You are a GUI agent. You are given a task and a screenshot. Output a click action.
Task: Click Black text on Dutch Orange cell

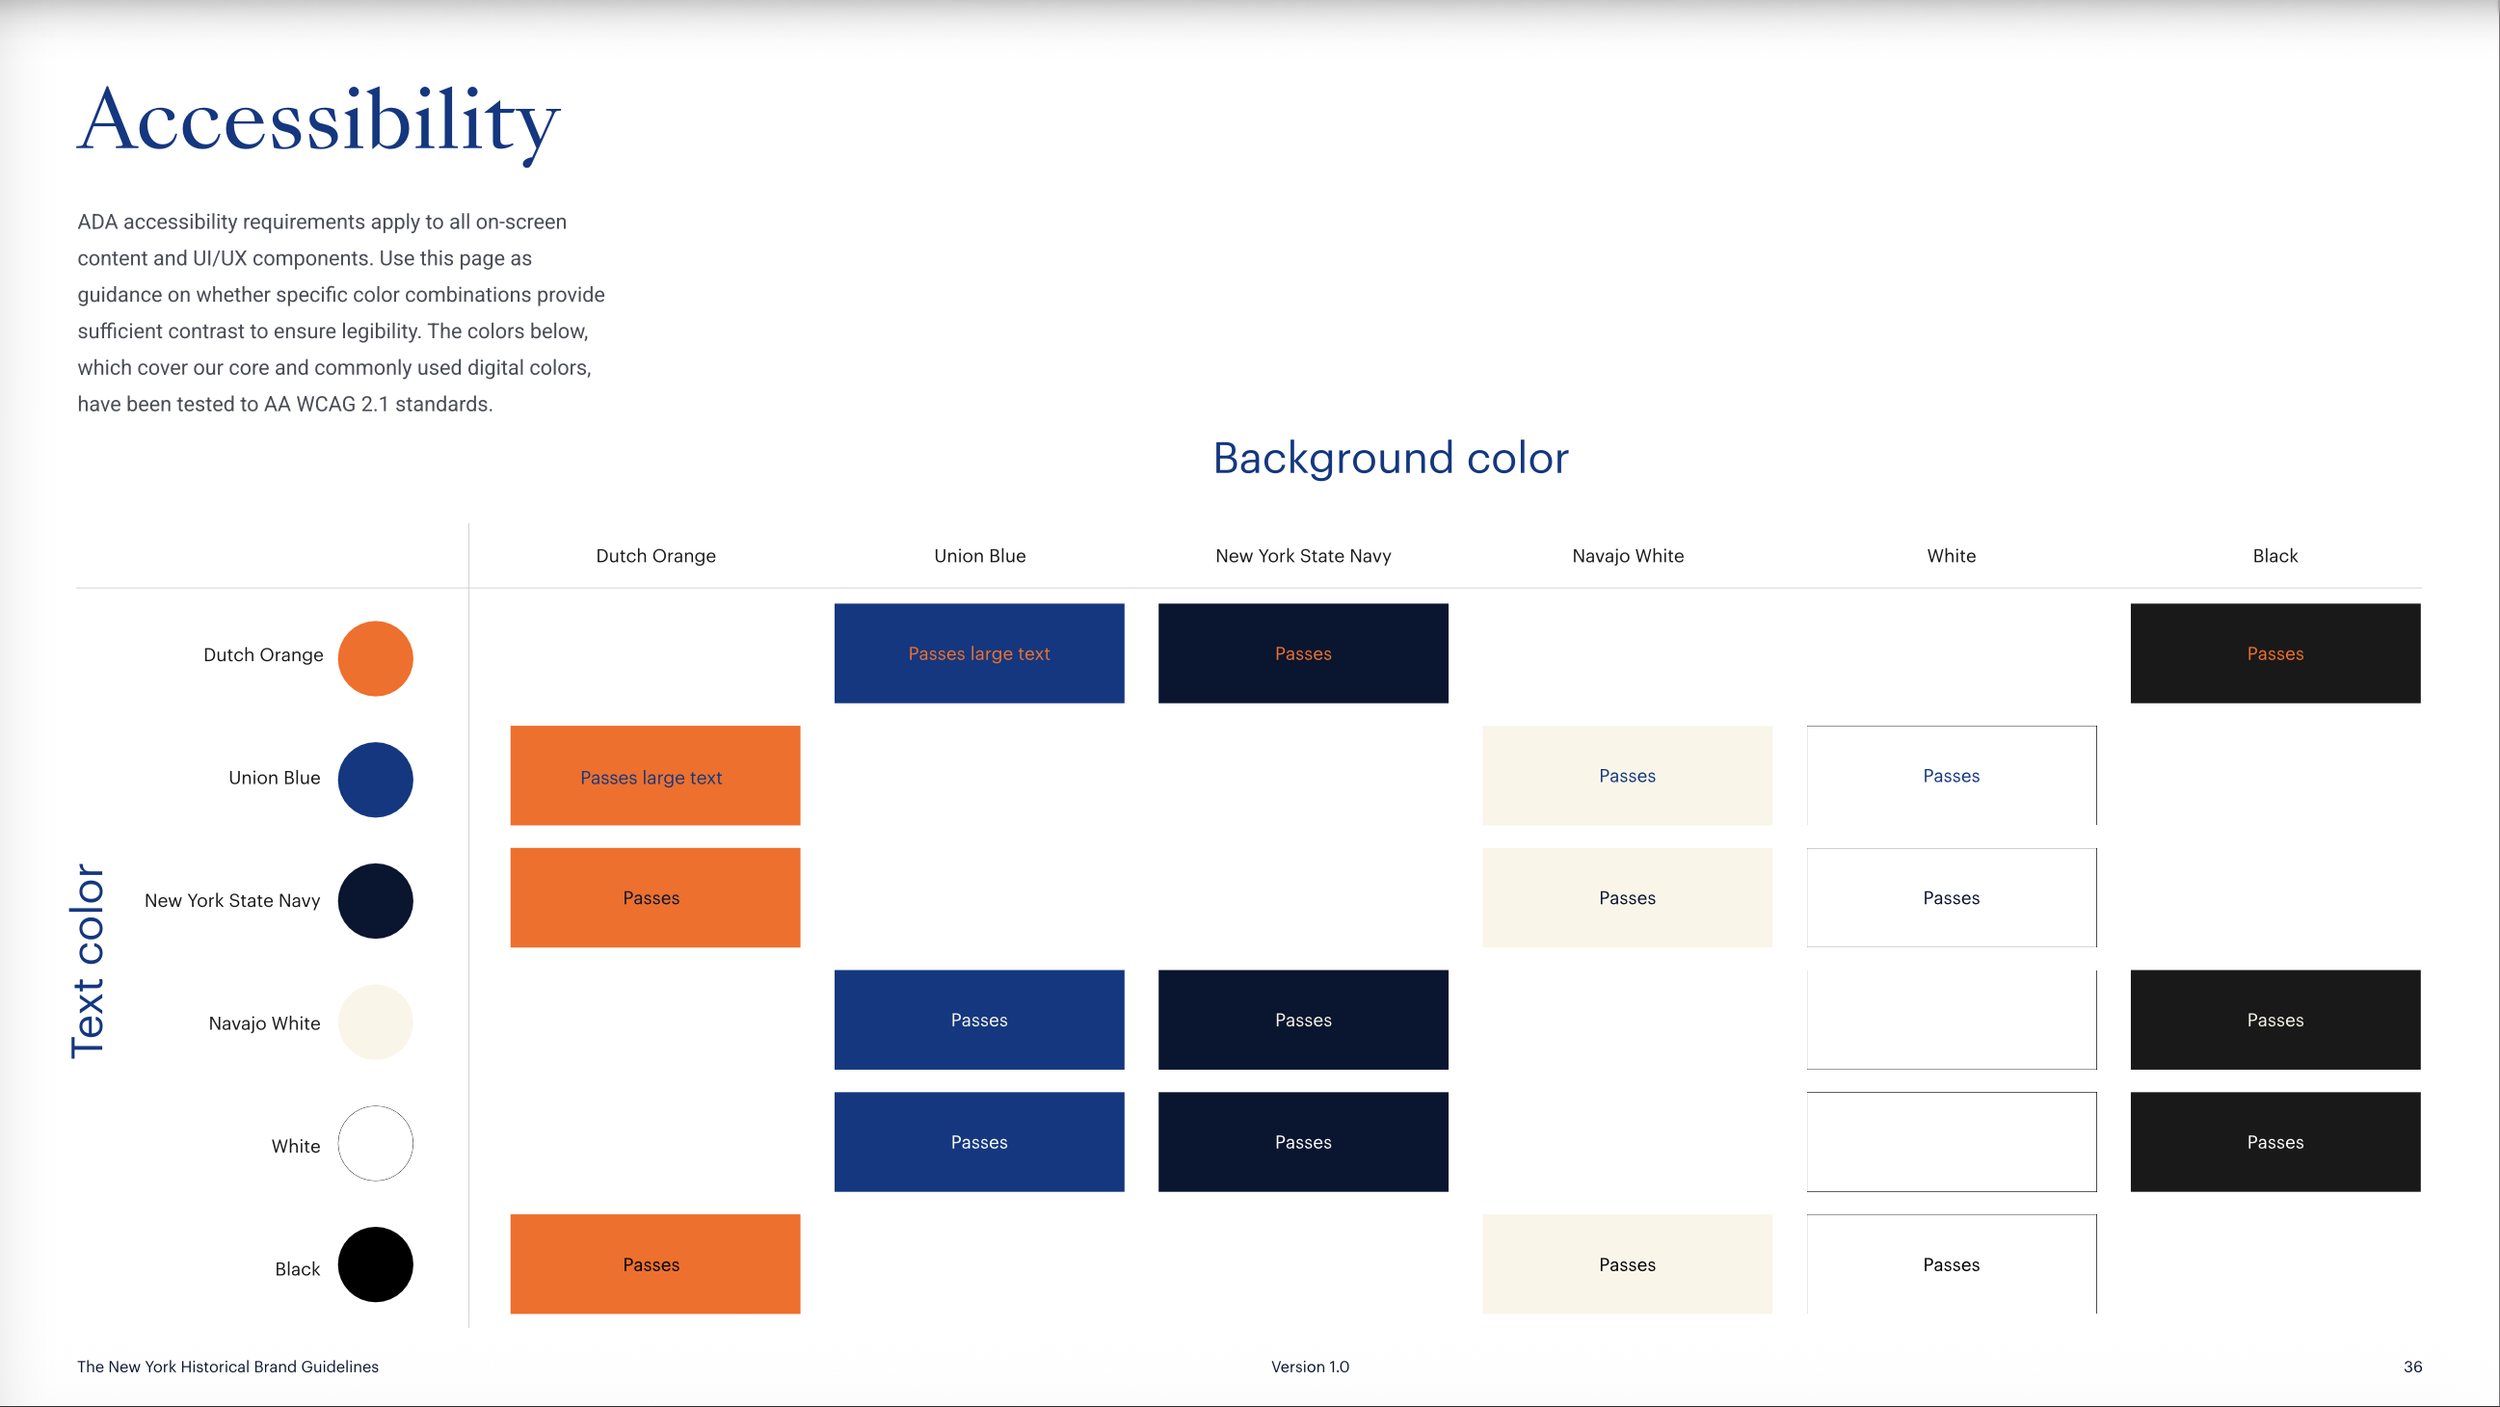655,1264
